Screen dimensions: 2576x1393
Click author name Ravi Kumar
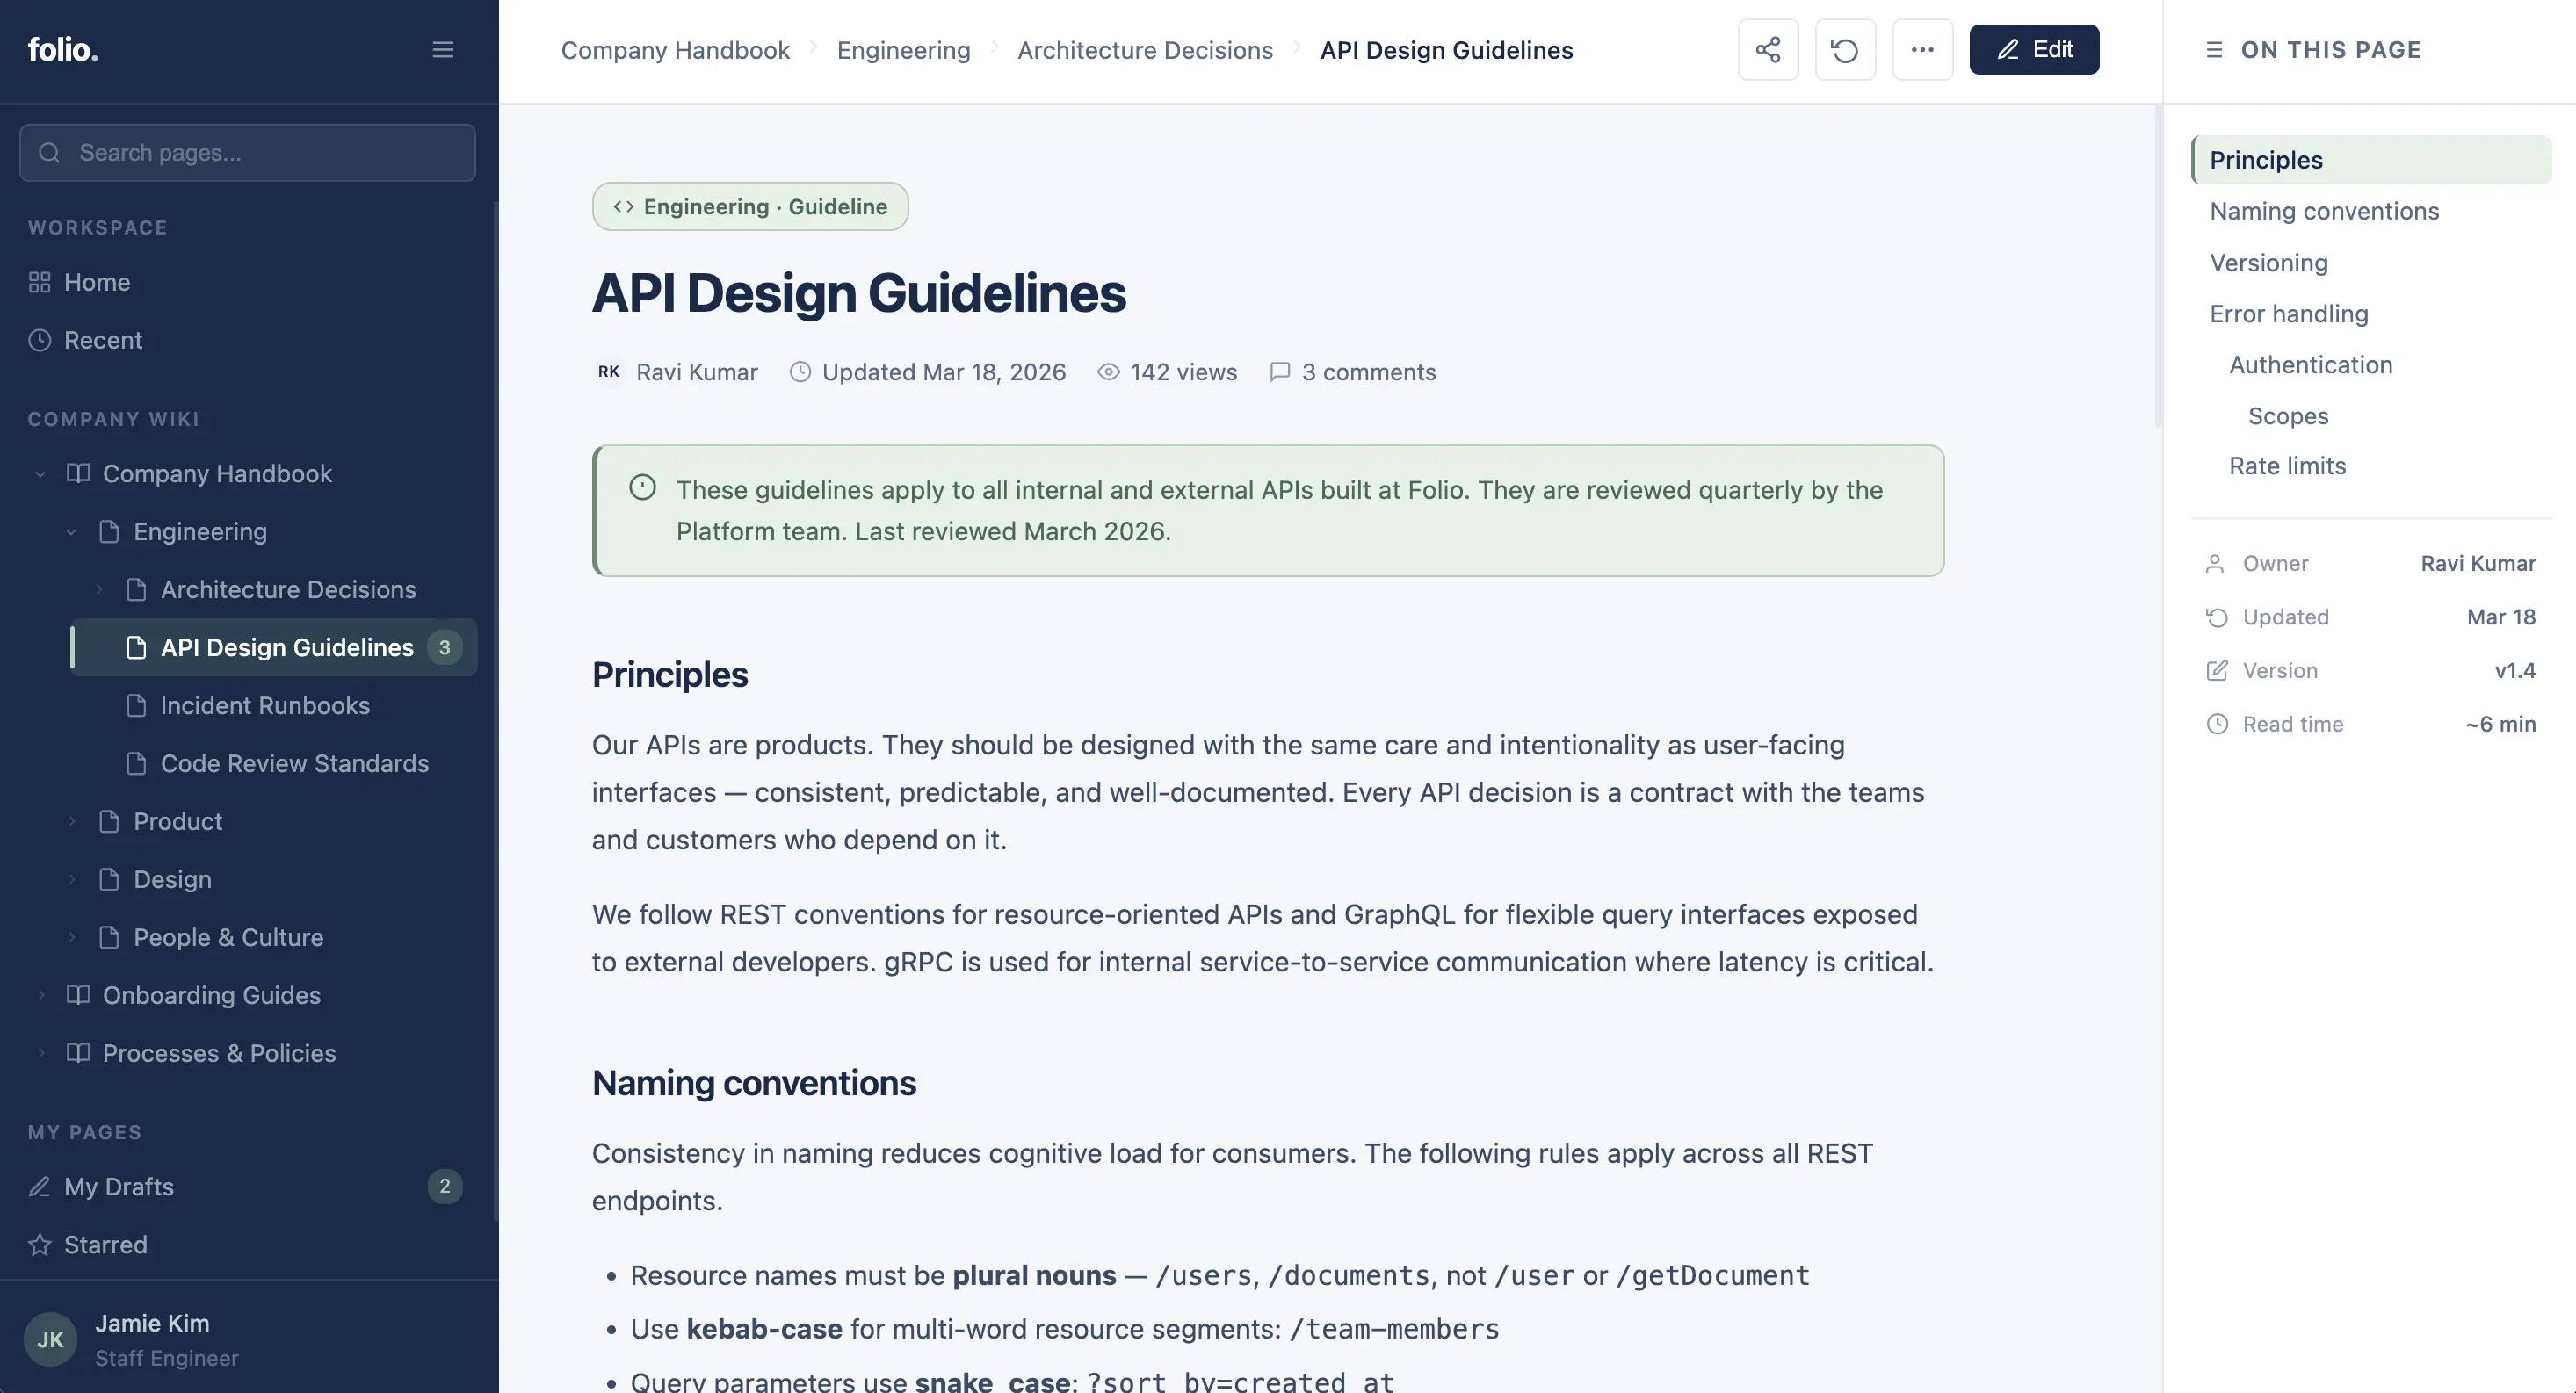coord(697,372)
